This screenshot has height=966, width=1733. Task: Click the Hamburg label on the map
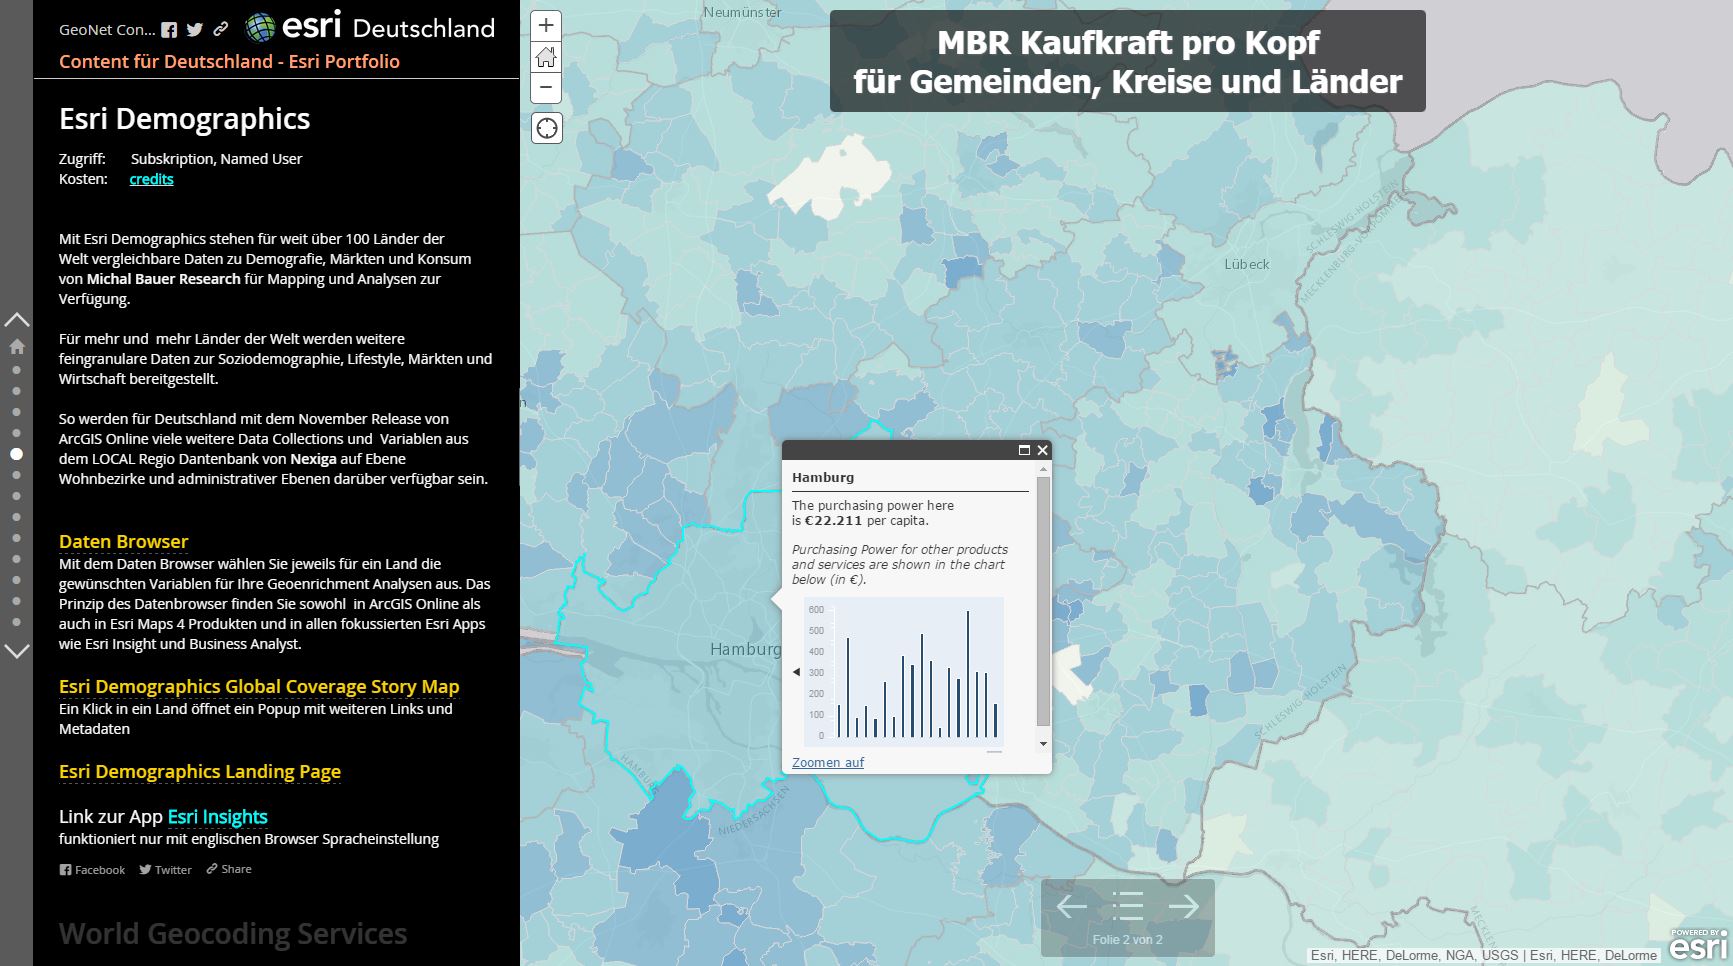click(x=745, y=650)
